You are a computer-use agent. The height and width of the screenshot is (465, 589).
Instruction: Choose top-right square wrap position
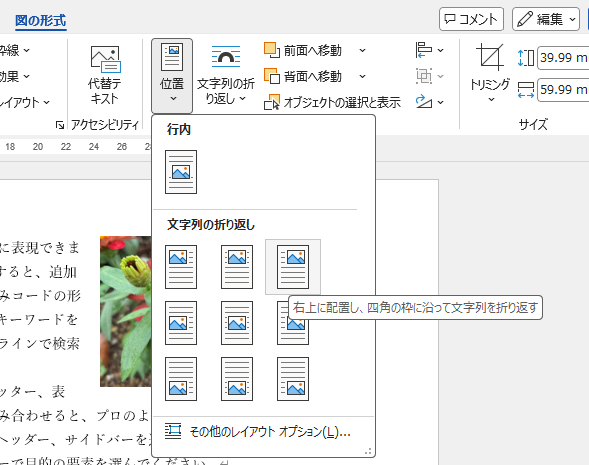pos(293,267)
